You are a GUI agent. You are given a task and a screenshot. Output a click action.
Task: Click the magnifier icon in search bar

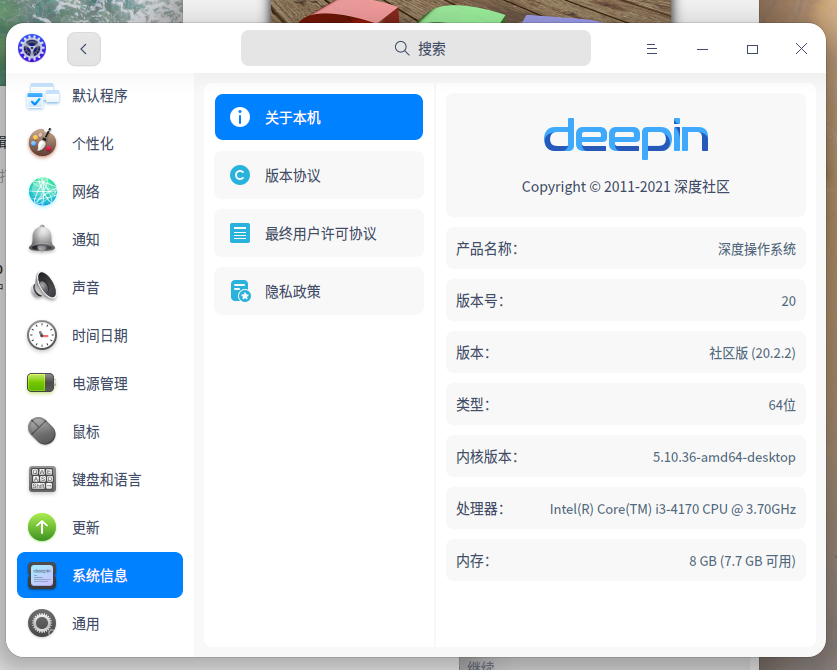[402, 49]
